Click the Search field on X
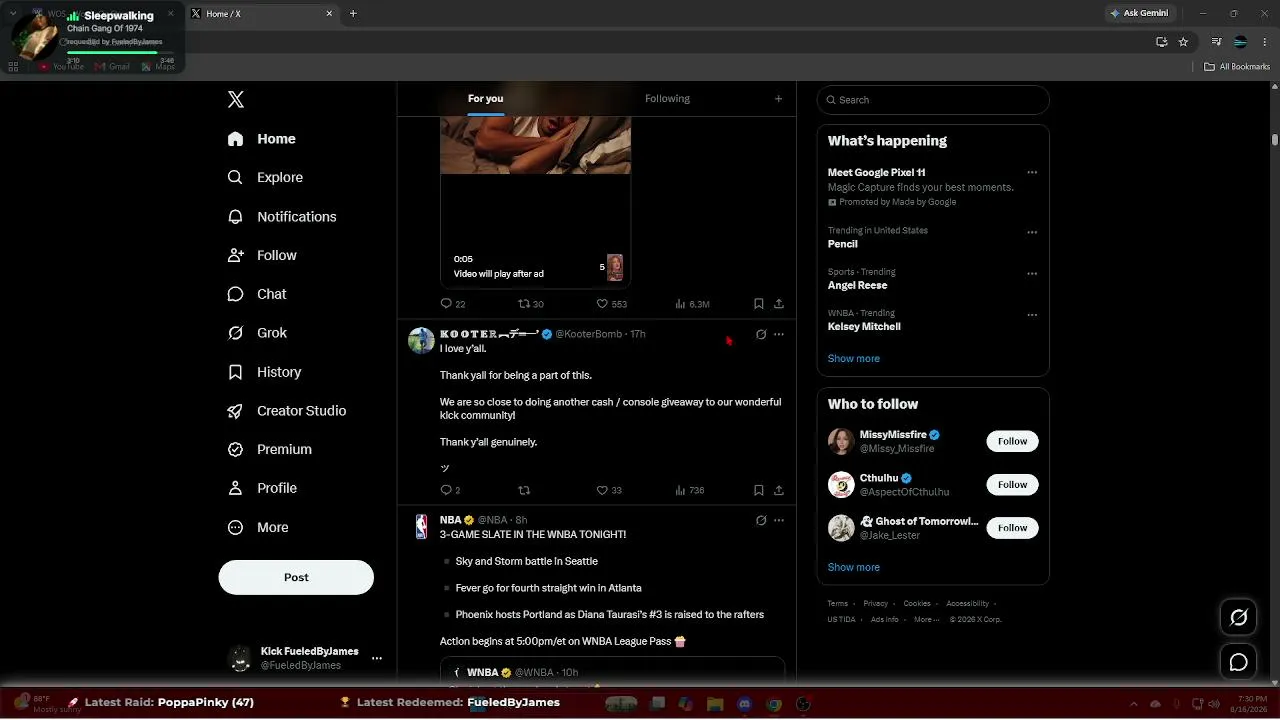1280x720 pixels. point(933,100)
